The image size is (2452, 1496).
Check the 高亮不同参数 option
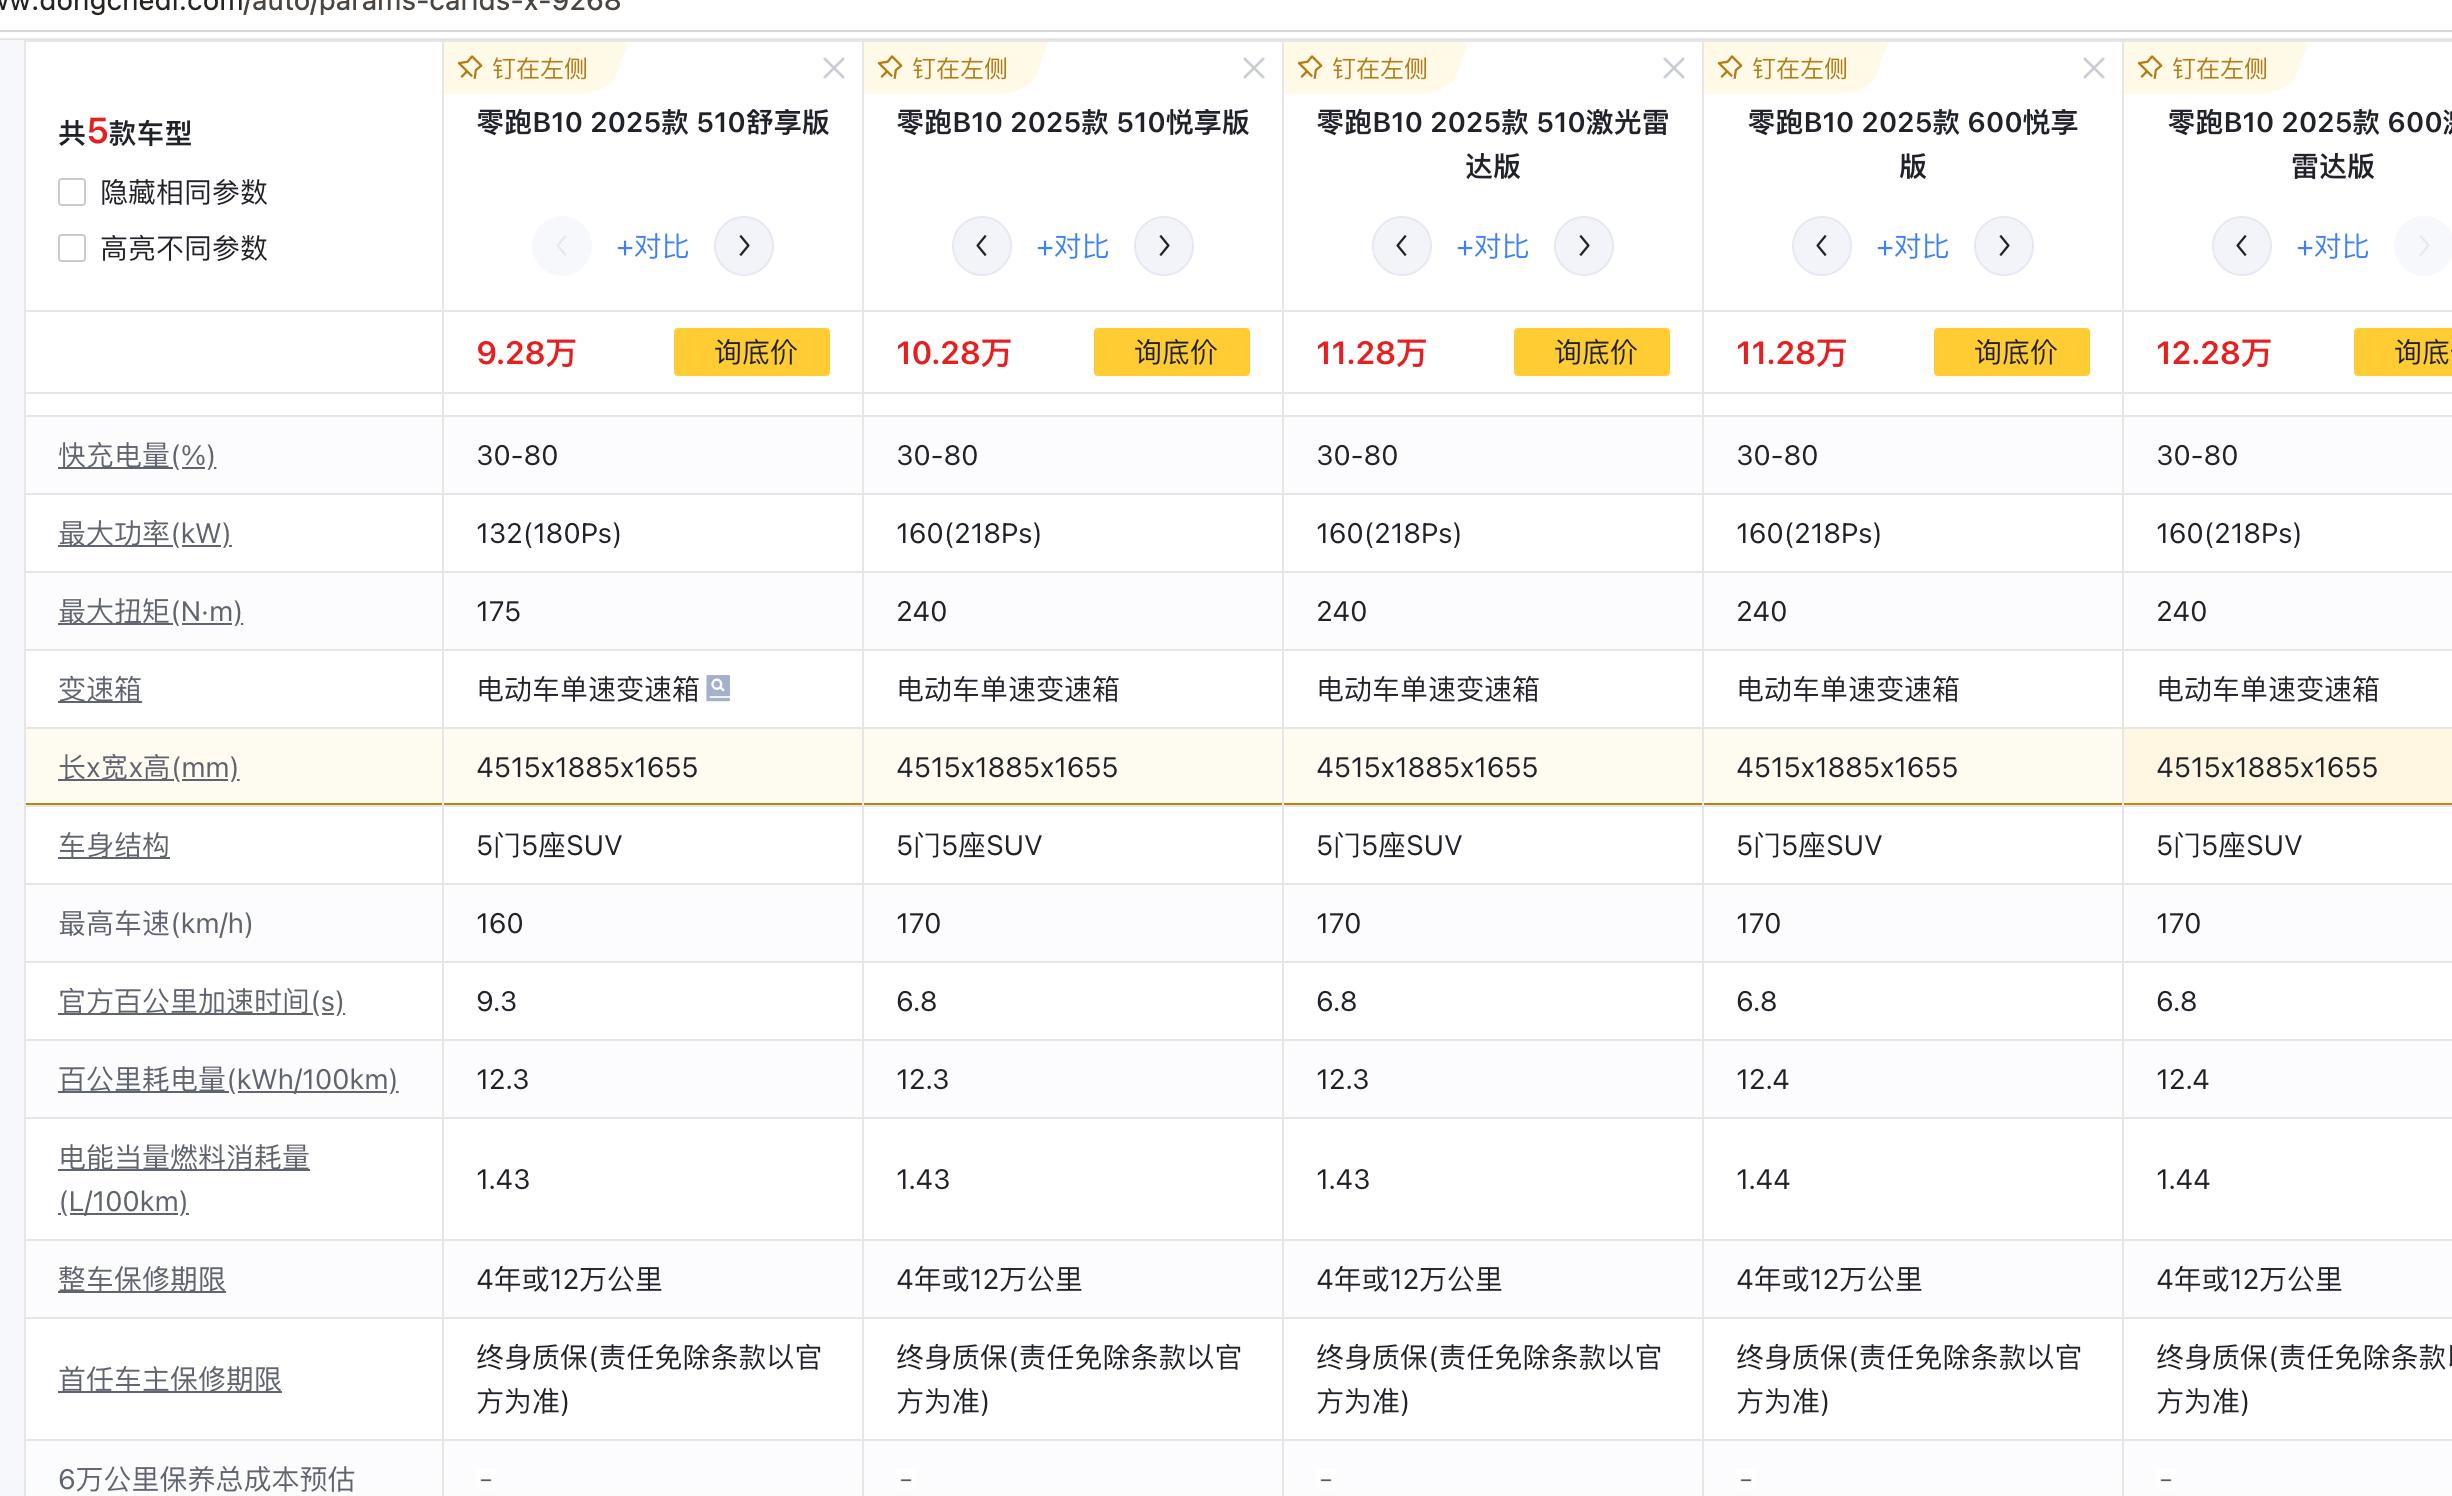[x=72, y=248]
